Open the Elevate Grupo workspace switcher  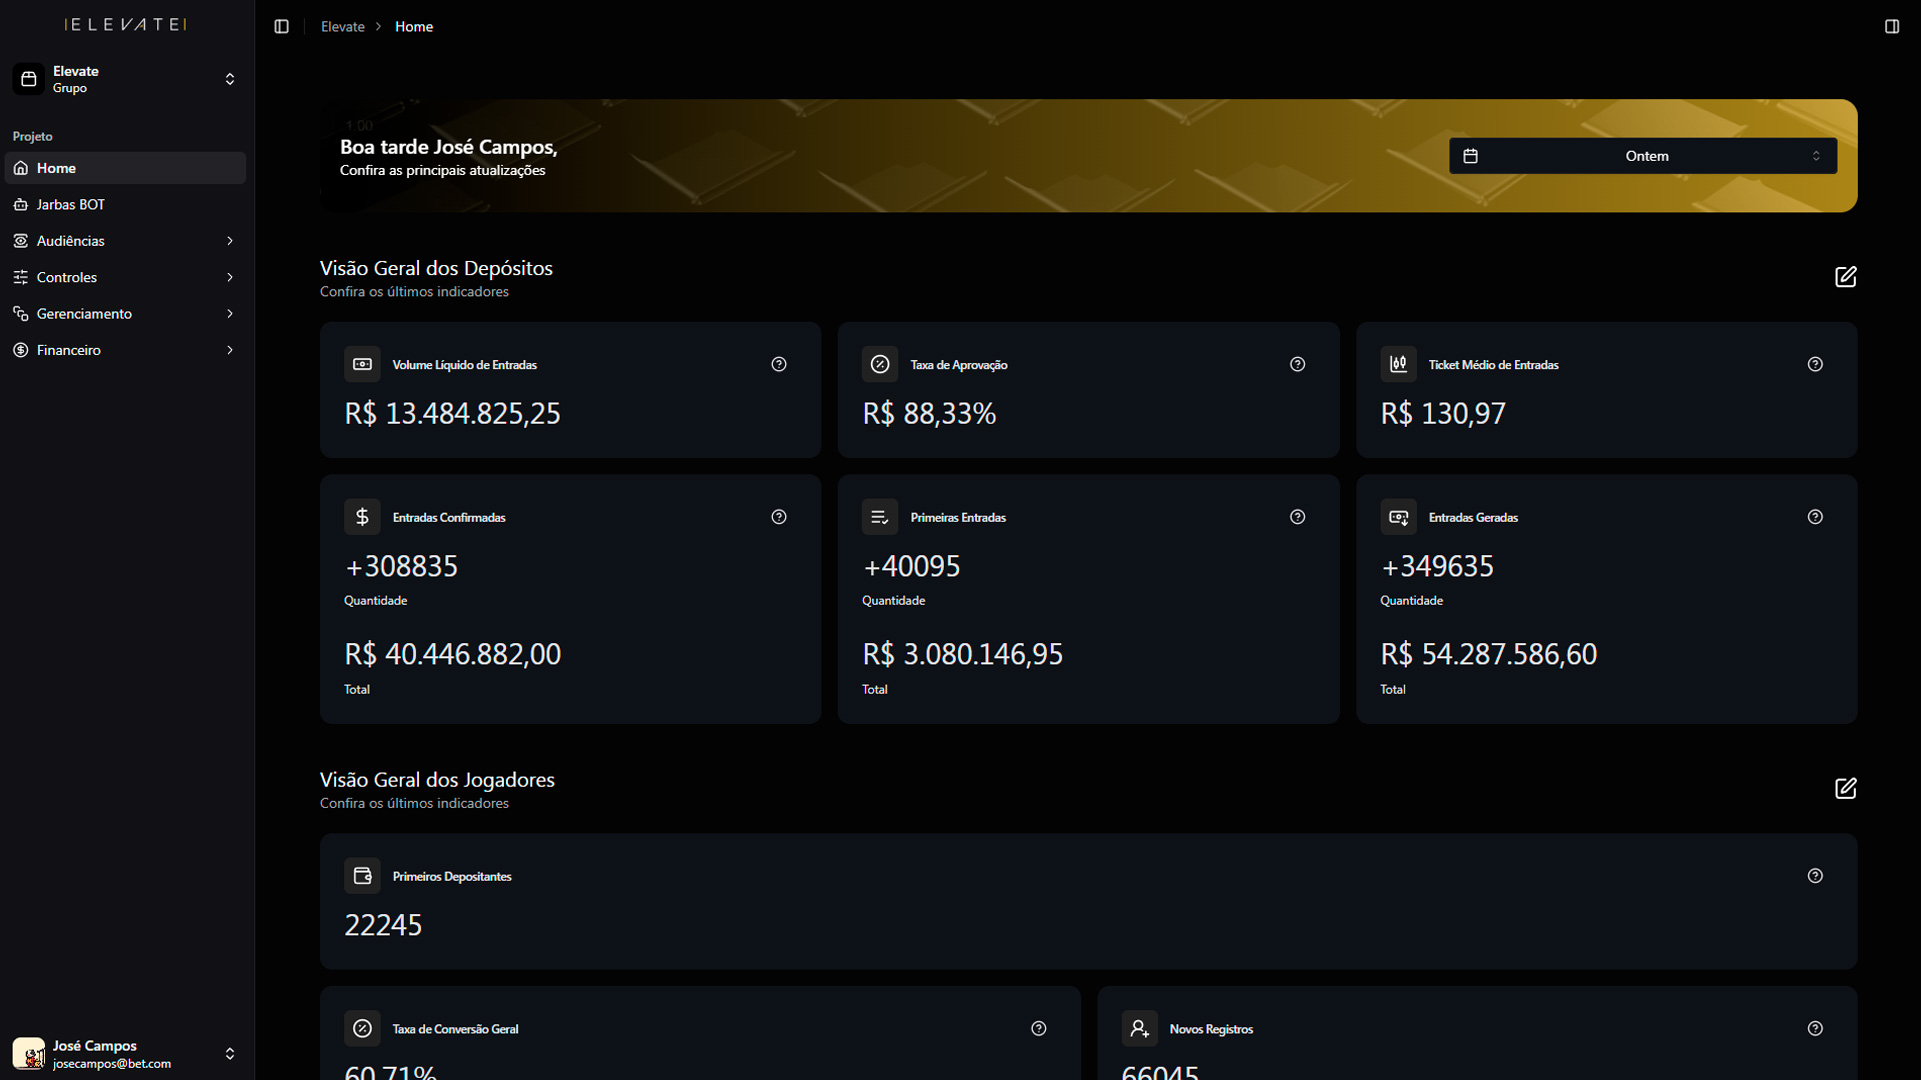[125, 79]
